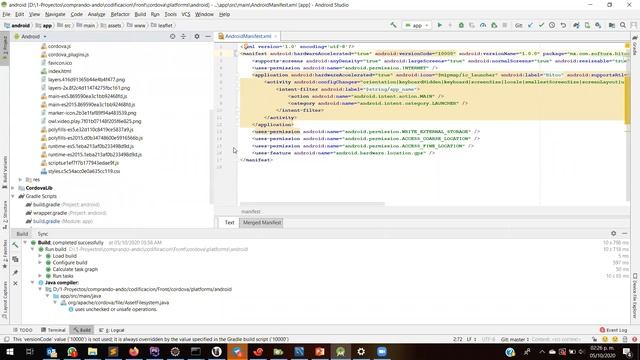Run the app with green play button
Screen dimensions: 640x360
[440, 25]
